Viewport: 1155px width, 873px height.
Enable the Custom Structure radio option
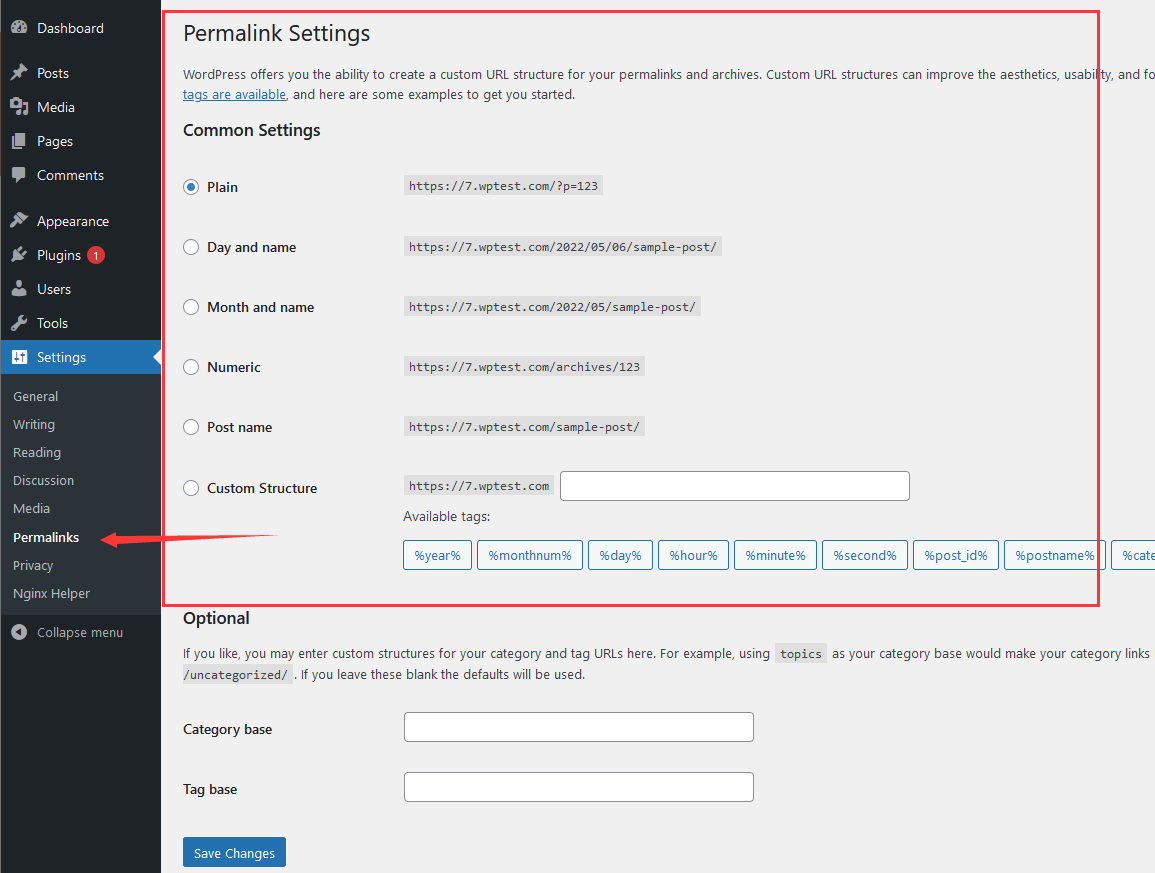point(191,488)
